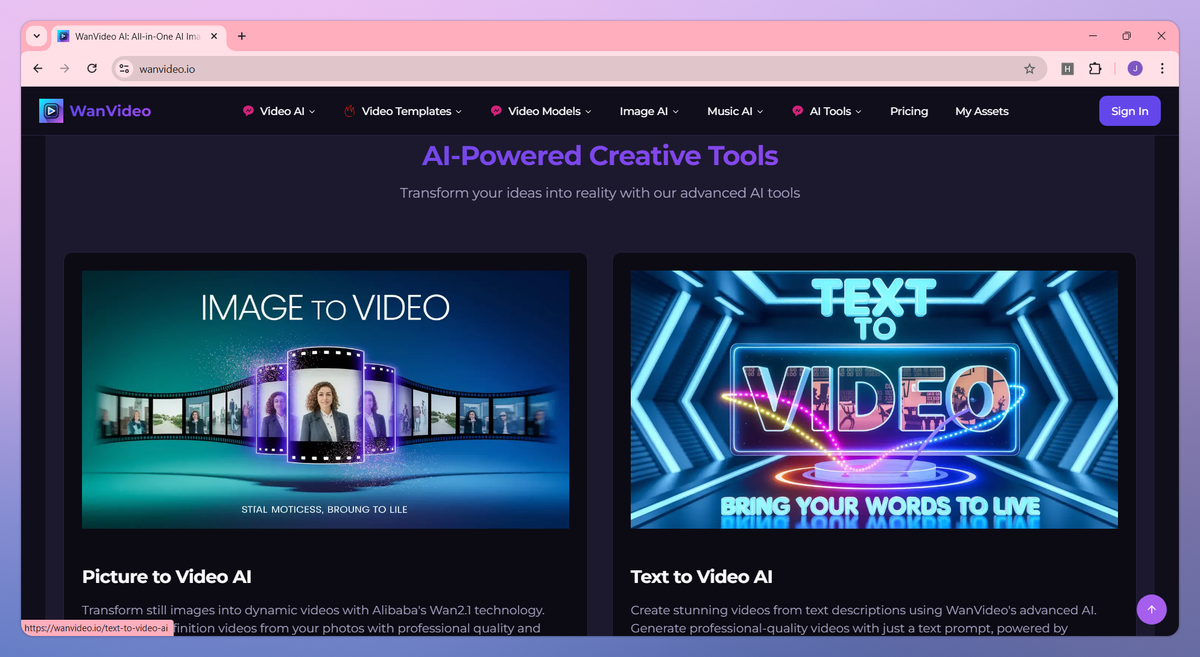Click the scroll-to-top arrow button

(1151, 609)
